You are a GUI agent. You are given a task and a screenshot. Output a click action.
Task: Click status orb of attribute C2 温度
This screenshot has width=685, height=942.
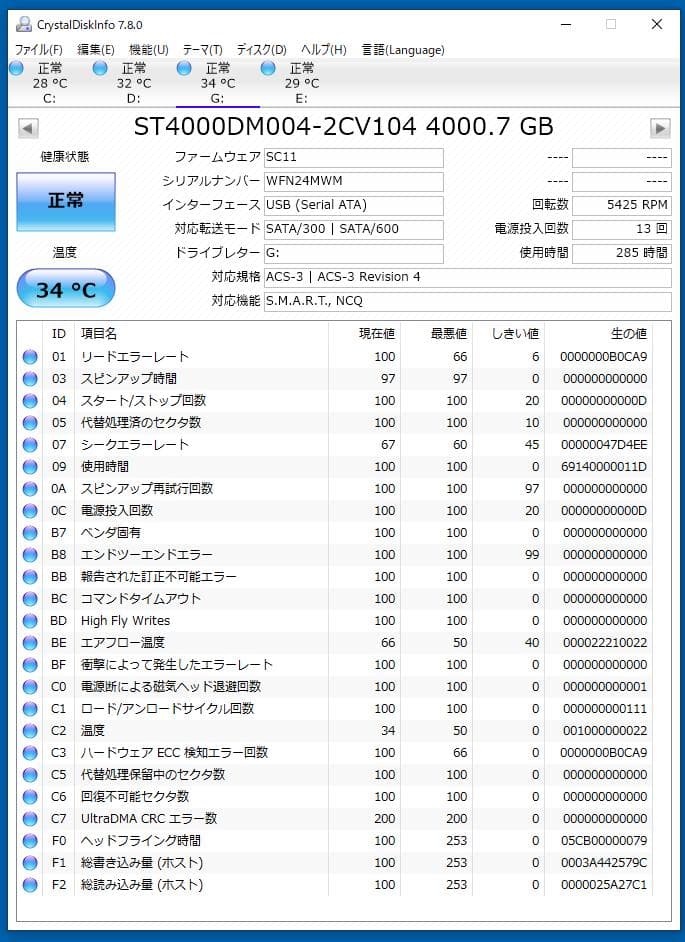pos(30,731)
